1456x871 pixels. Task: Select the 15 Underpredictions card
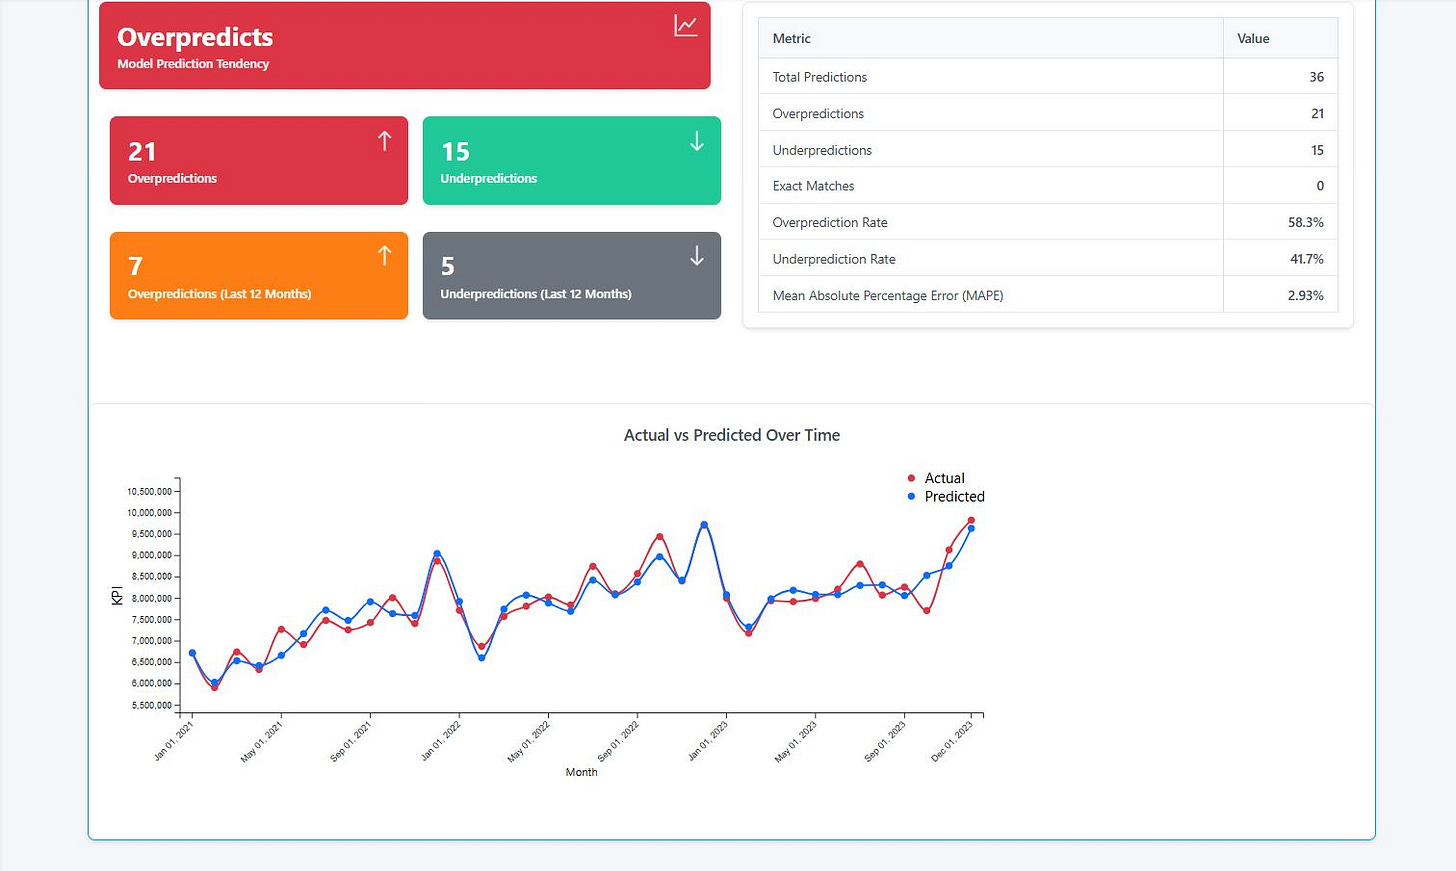(x=572, y=161)
